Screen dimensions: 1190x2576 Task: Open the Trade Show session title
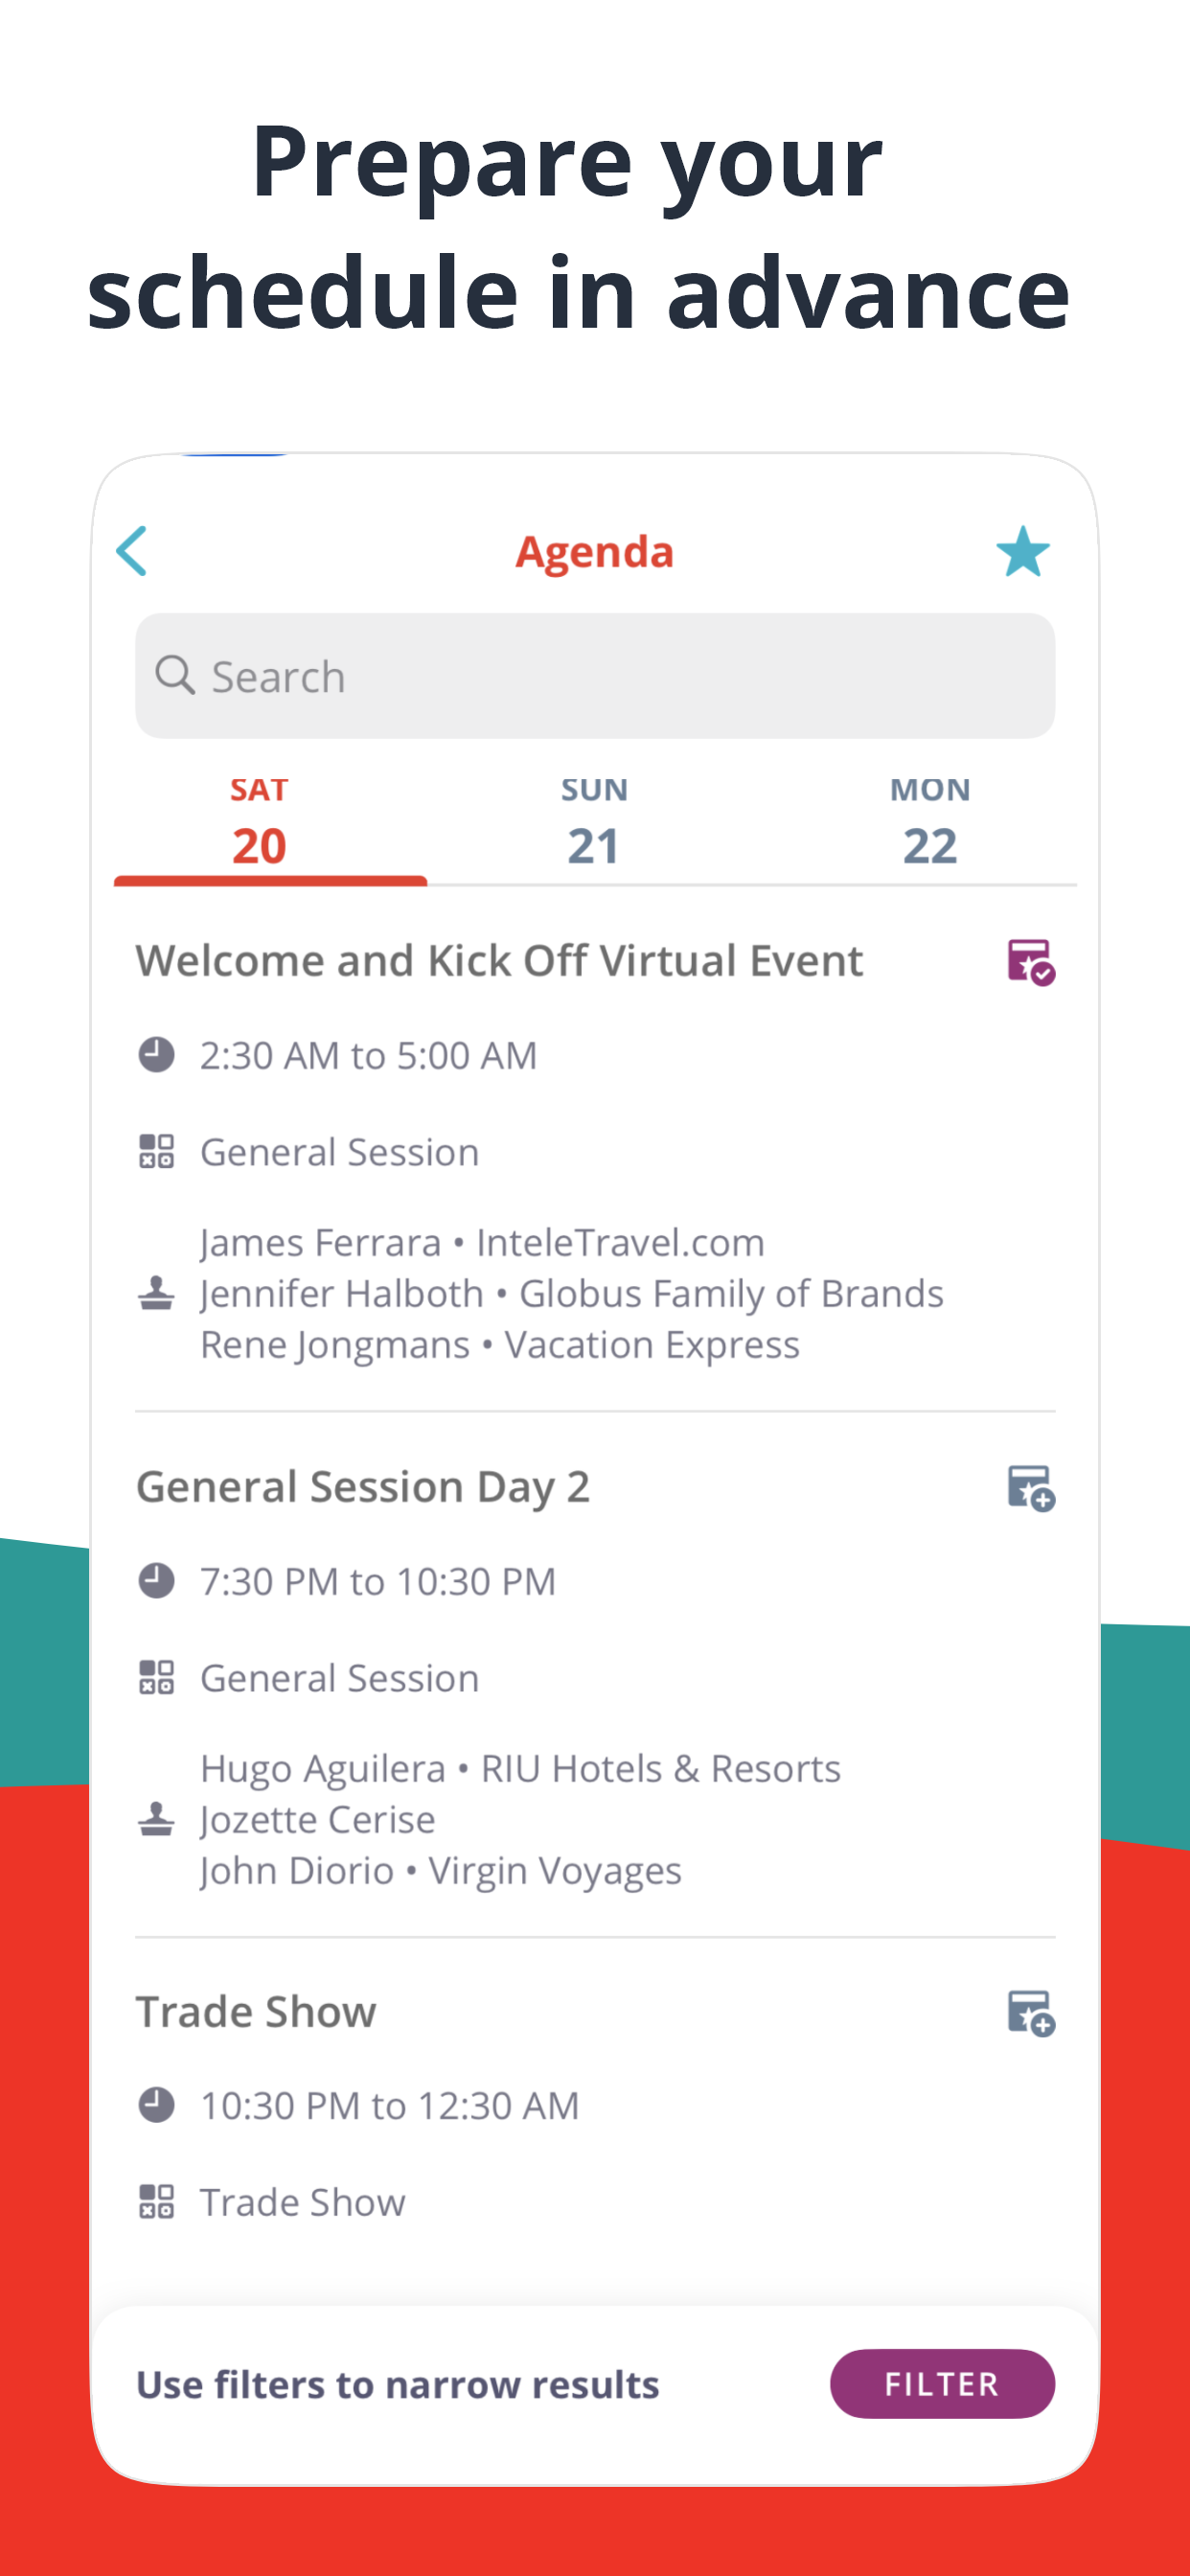tap(256, 2012)
